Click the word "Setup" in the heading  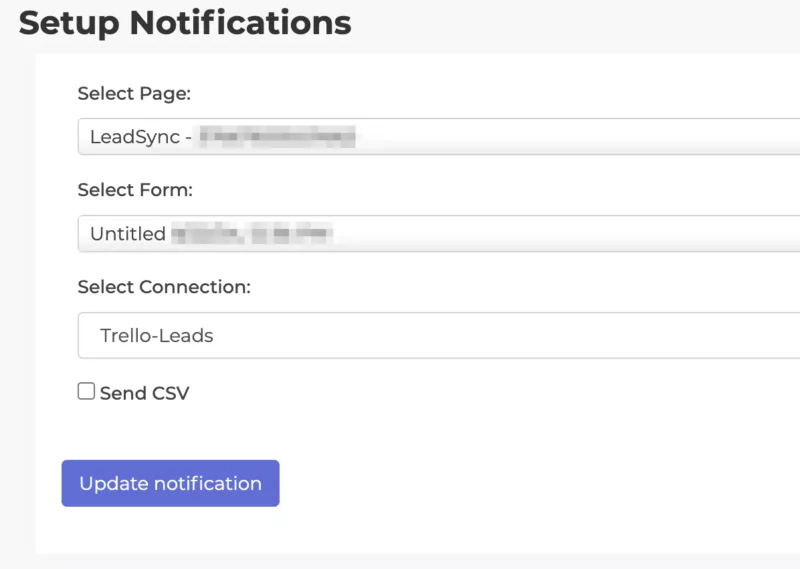tap(72, 22)
